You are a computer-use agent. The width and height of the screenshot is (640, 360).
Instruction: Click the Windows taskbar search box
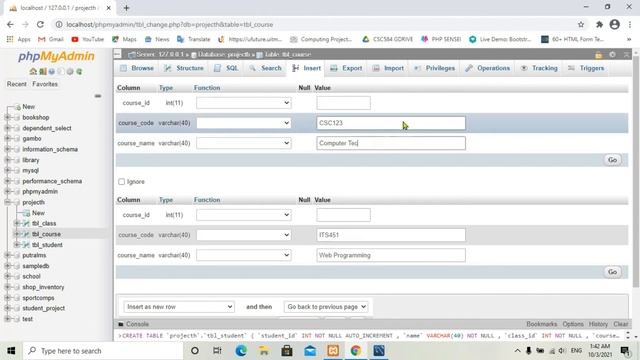coord(102,351)
